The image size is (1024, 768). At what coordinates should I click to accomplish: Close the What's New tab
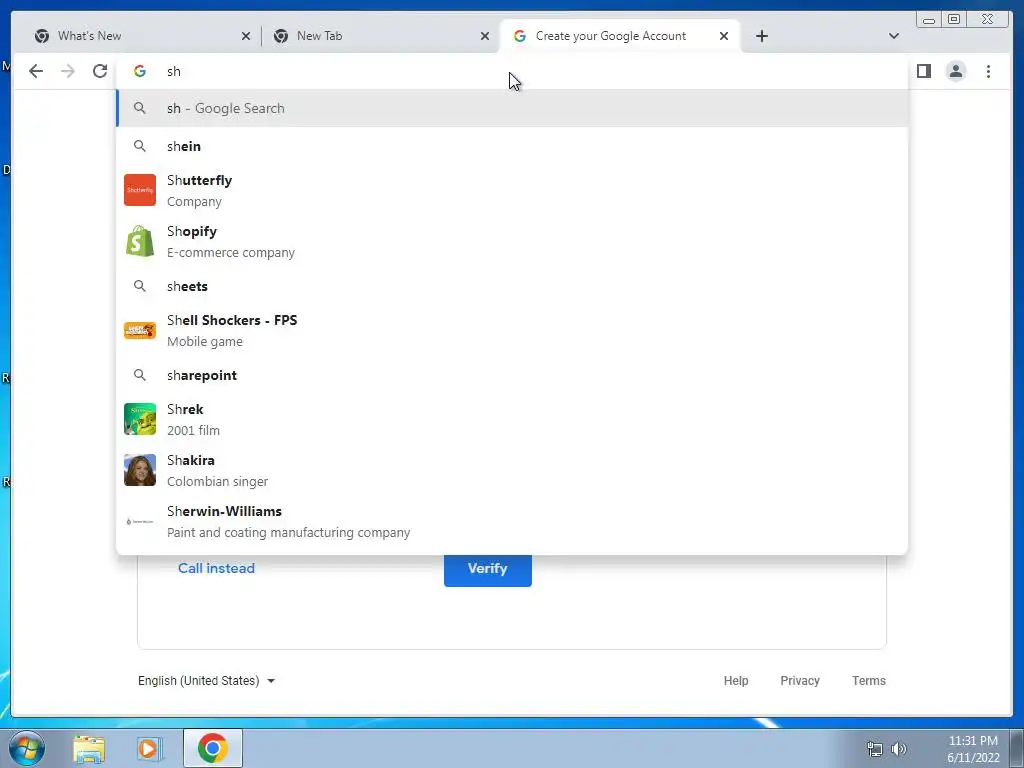246,36
